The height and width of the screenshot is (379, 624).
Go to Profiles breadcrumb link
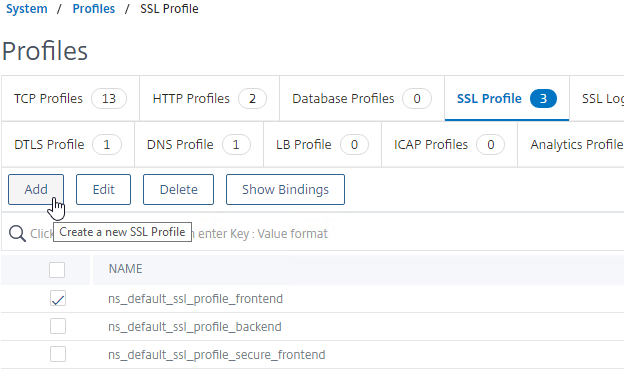click(x=94, y=9)
